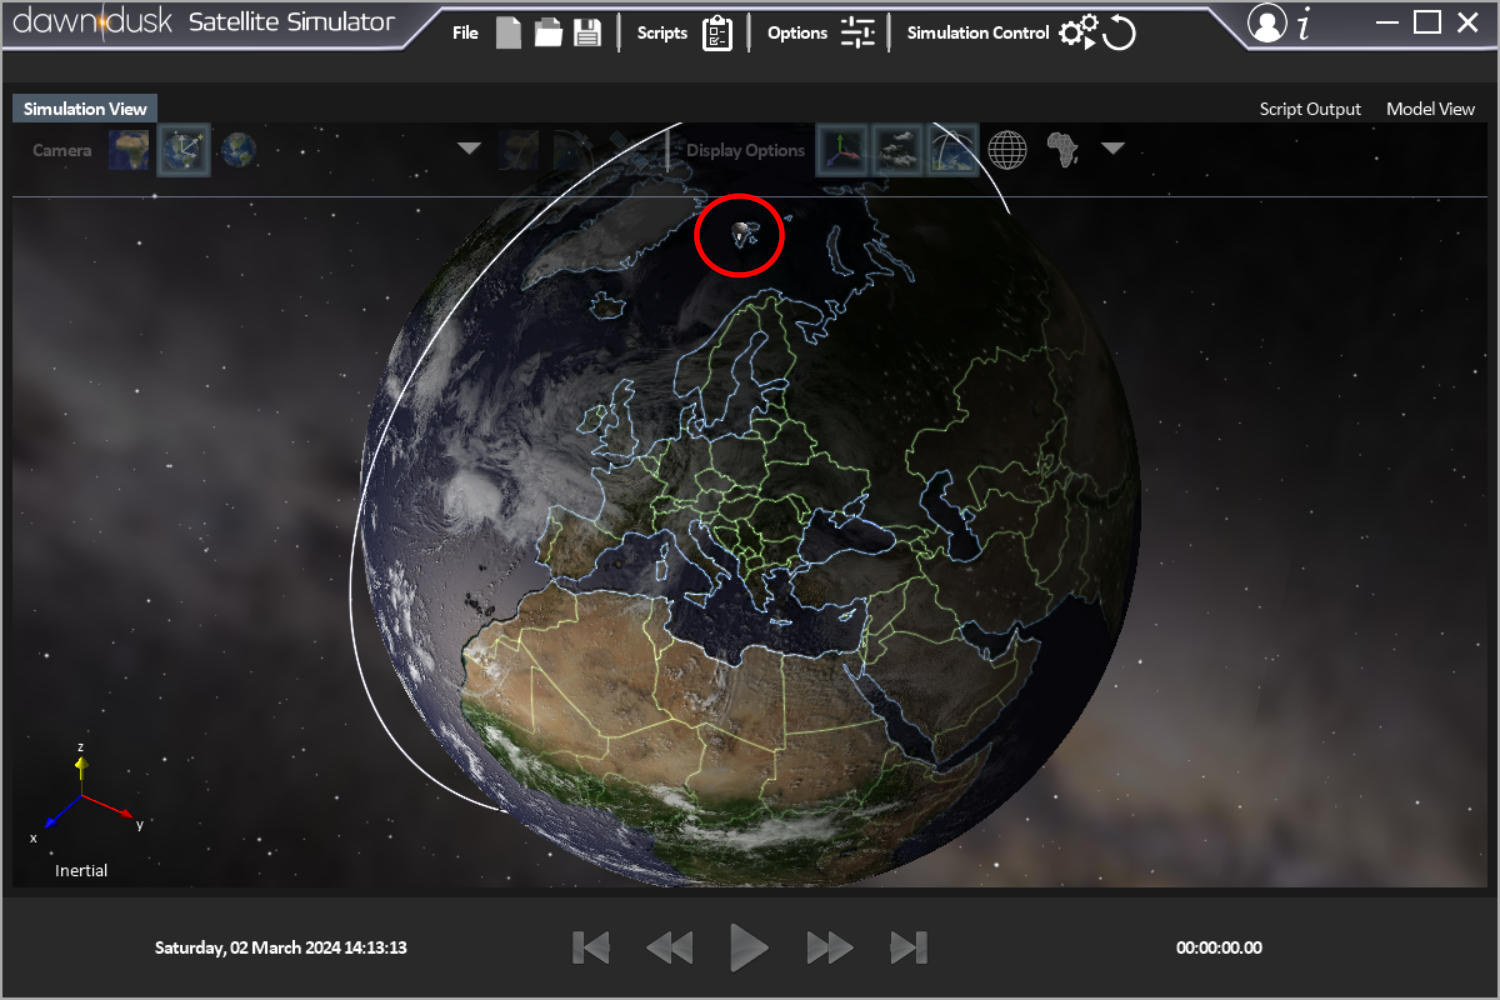
Task: Open the Options sliders icon
Action: click(x=857, y=33)
